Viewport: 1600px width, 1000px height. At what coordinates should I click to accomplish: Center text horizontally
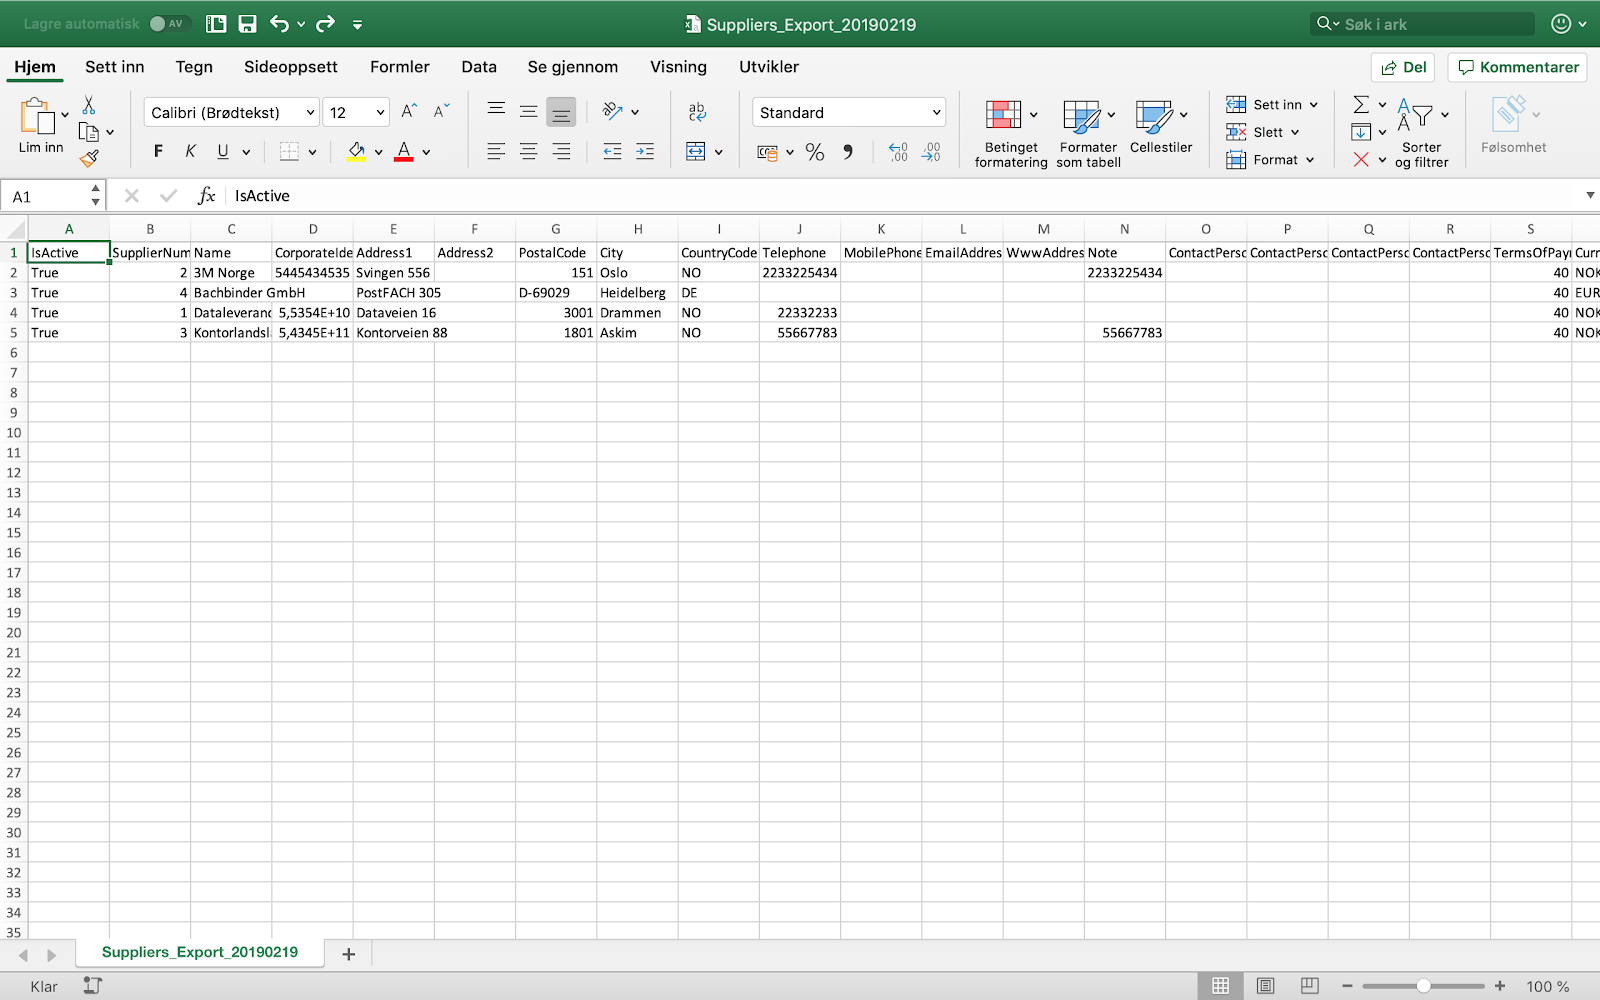click(528, 151)
